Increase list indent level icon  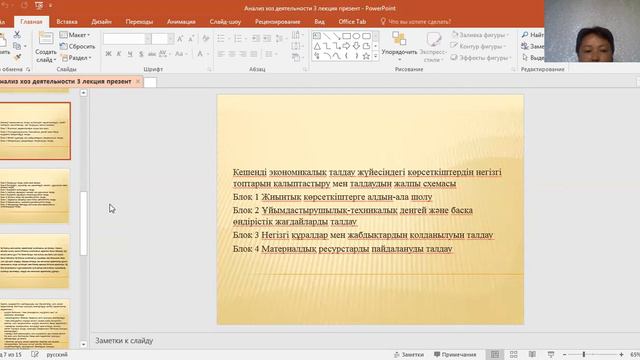[x=267, y=39]
